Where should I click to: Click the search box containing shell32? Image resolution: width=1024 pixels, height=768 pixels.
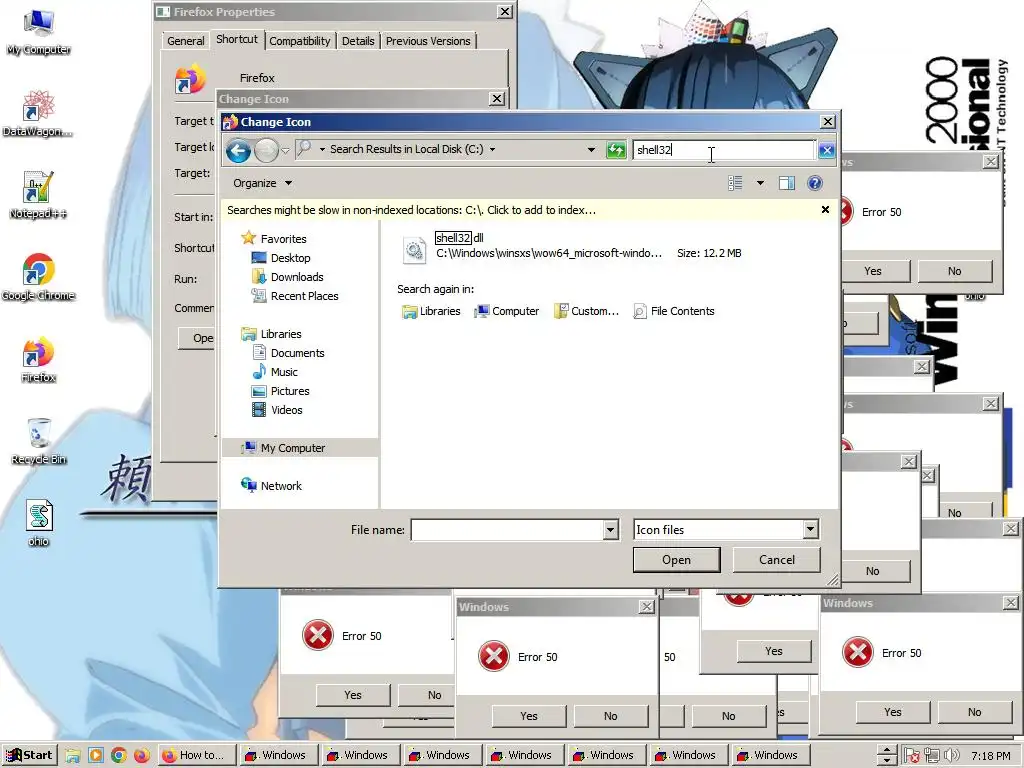[724, 150]
